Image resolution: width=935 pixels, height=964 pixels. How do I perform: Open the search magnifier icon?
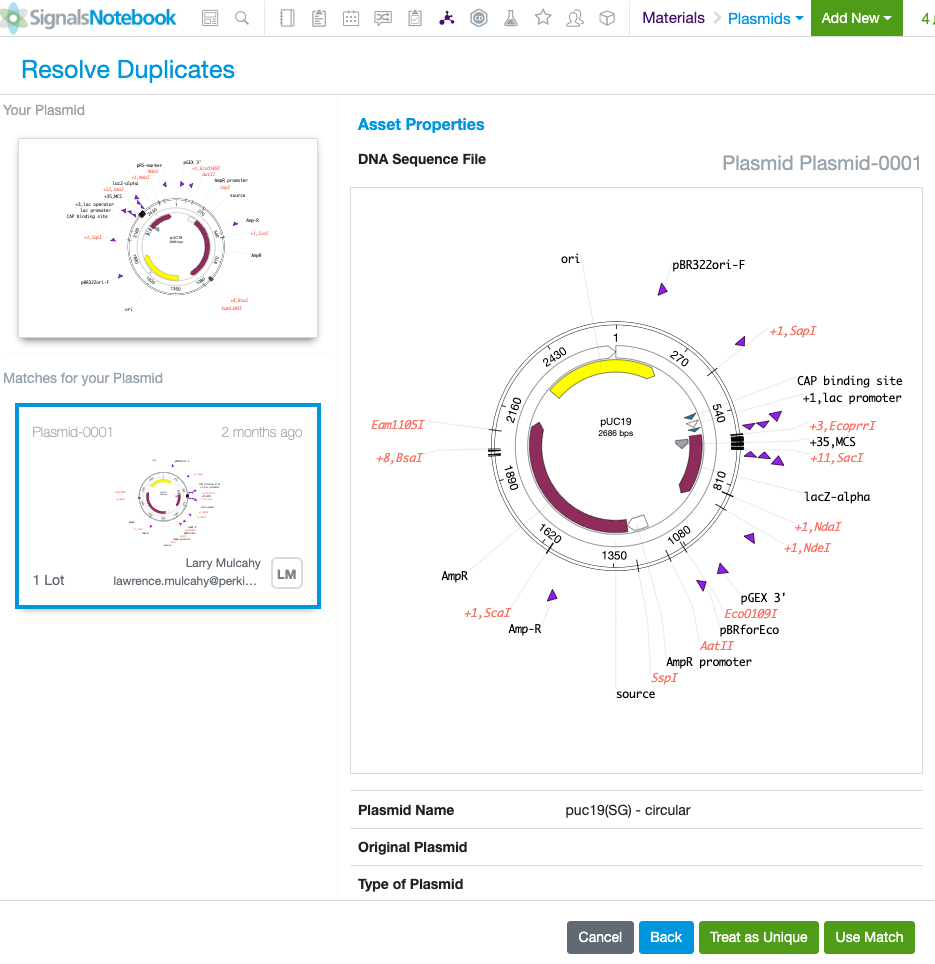[x=242, y=18]
